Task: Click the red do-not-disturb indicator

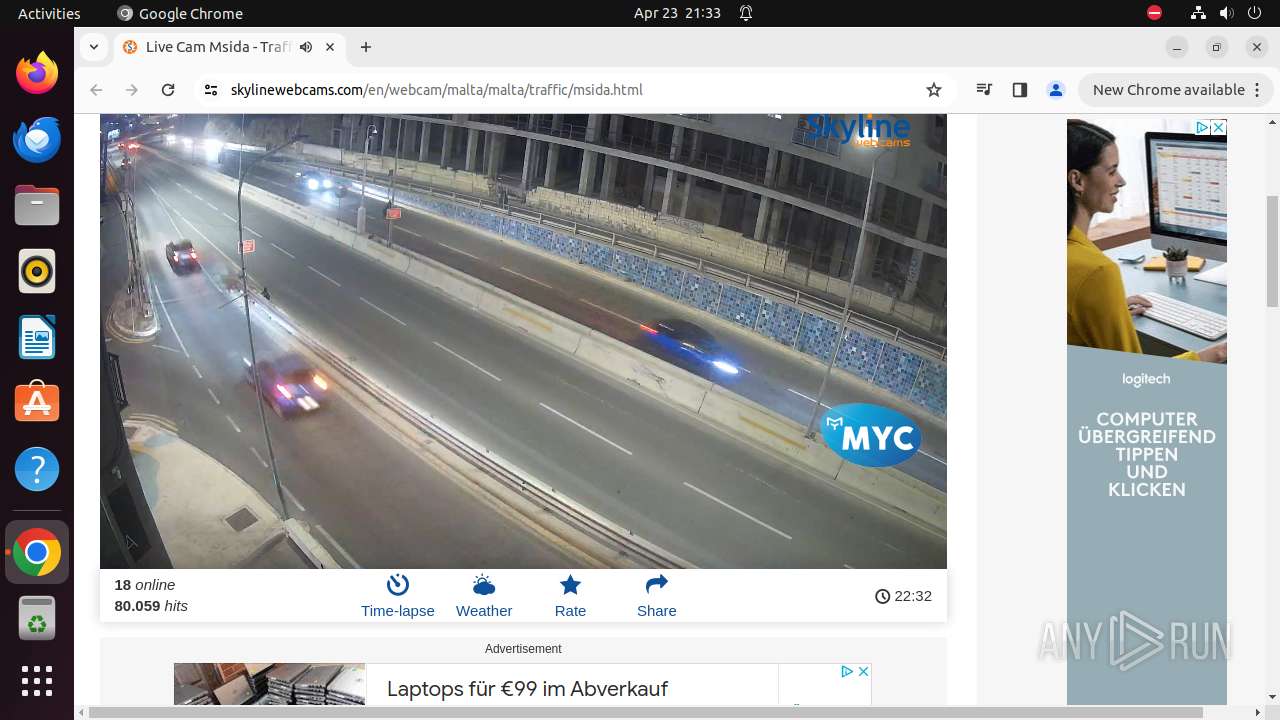Action: pos(1154,13)
